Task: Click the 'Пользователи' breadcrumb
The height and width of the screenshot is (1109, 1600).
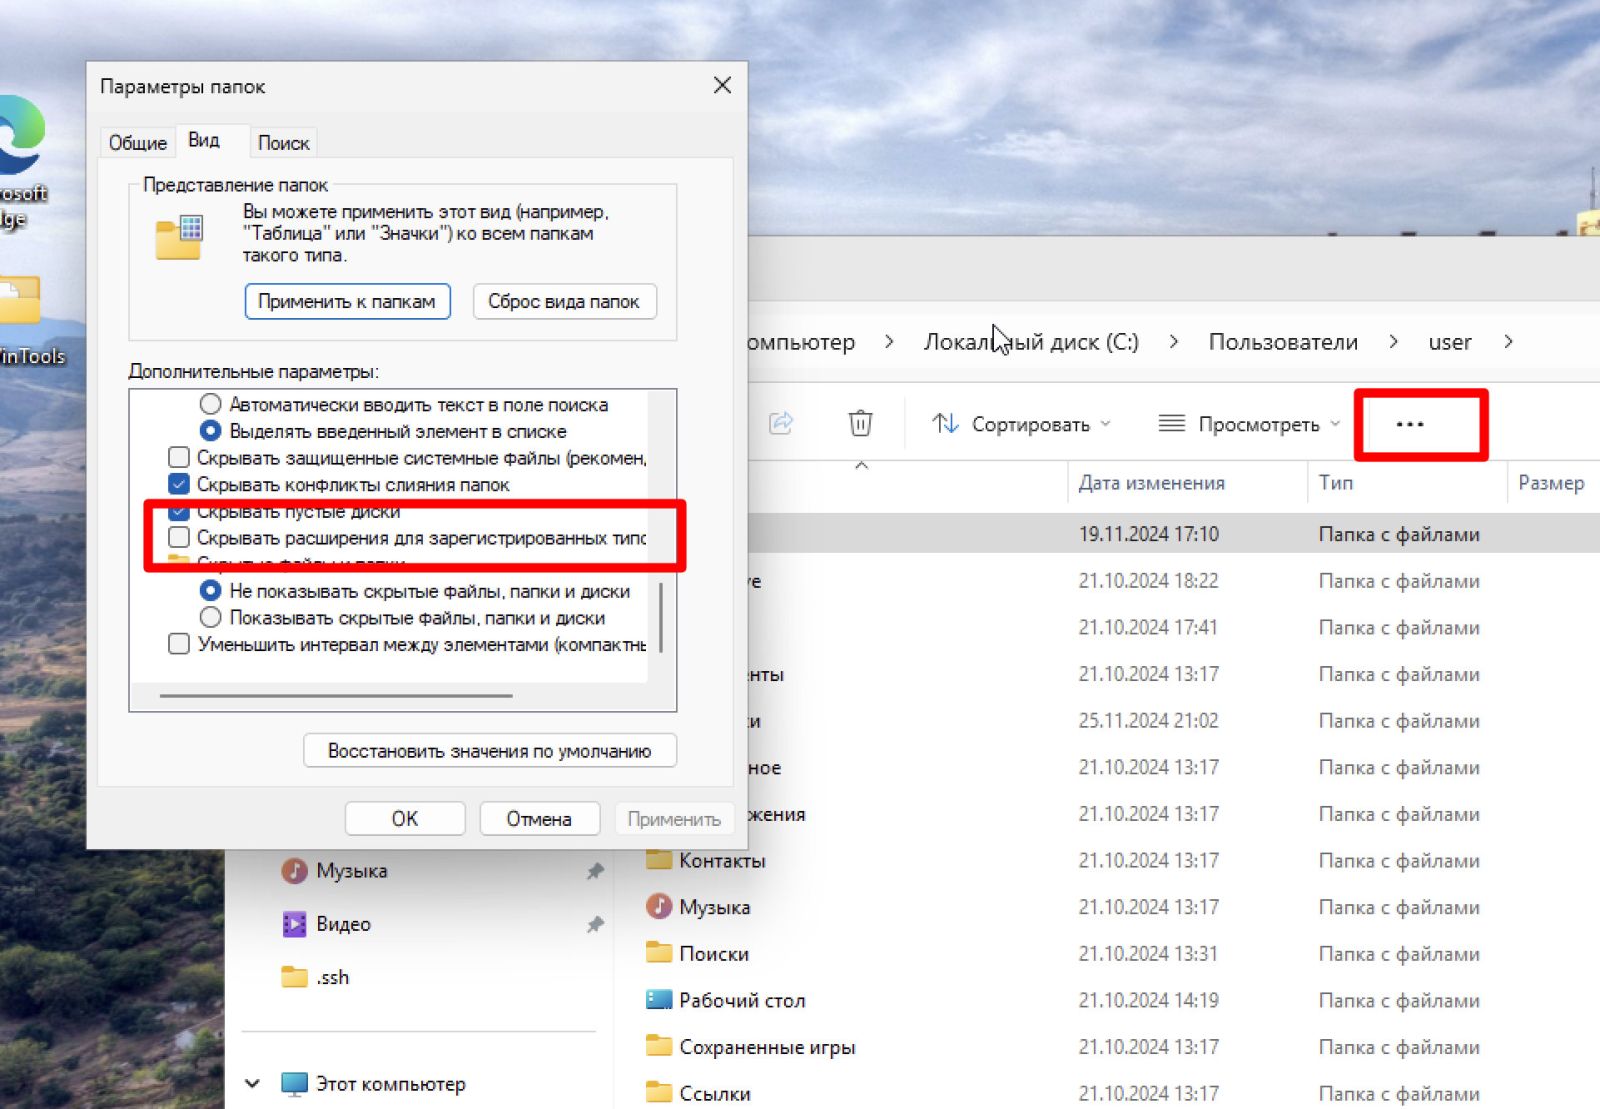Action: click(x=1283, y=342)
